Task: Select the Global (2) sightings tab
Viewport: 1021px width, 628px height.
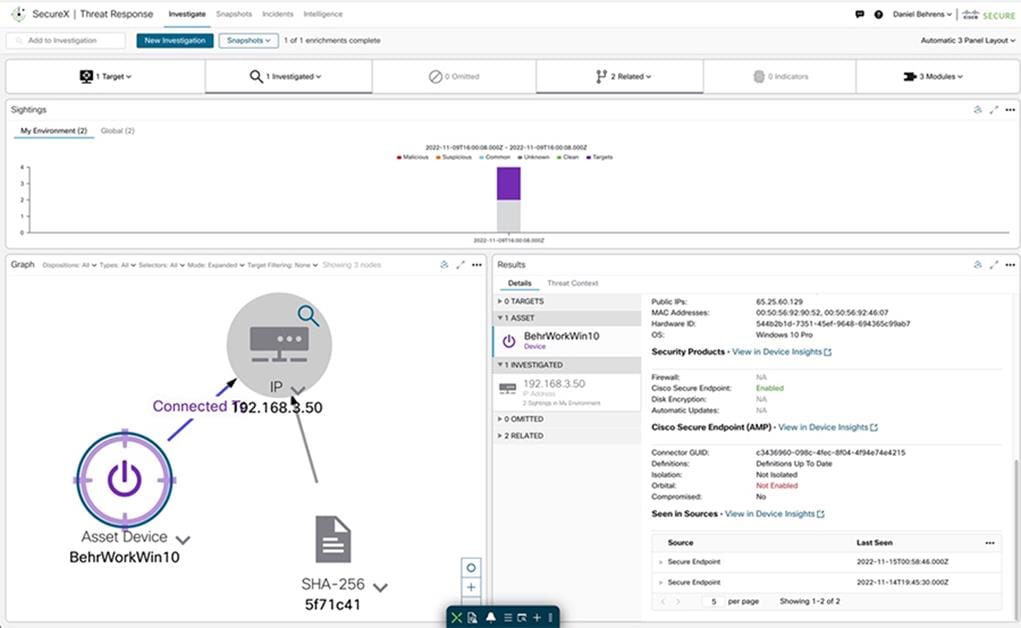Action: pos(118,131)
